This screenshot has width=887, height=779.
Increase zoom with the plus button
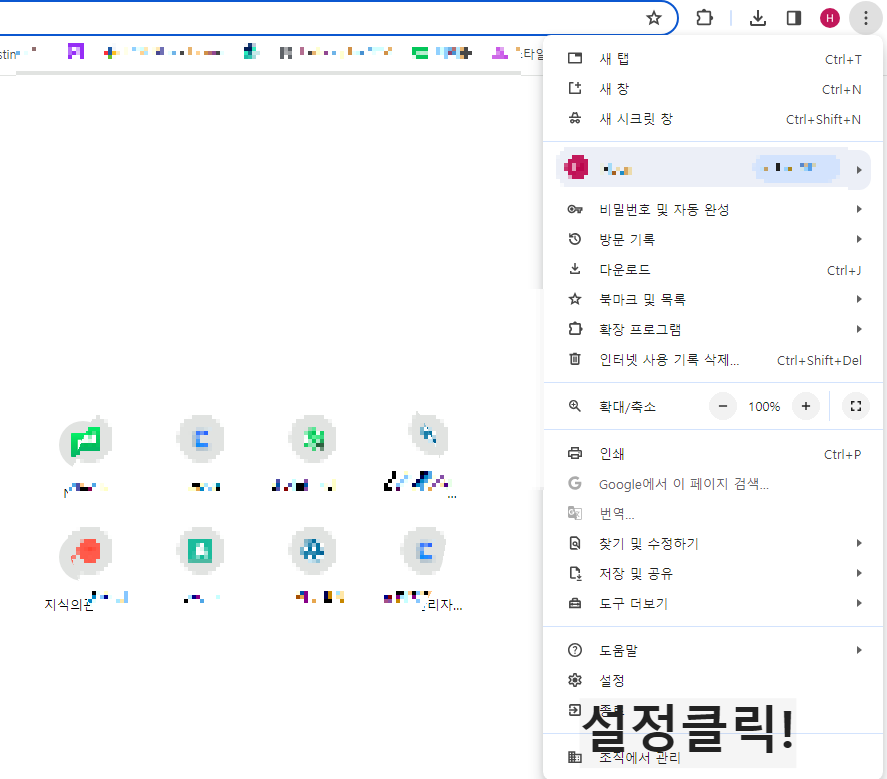[x=806, y=406]
